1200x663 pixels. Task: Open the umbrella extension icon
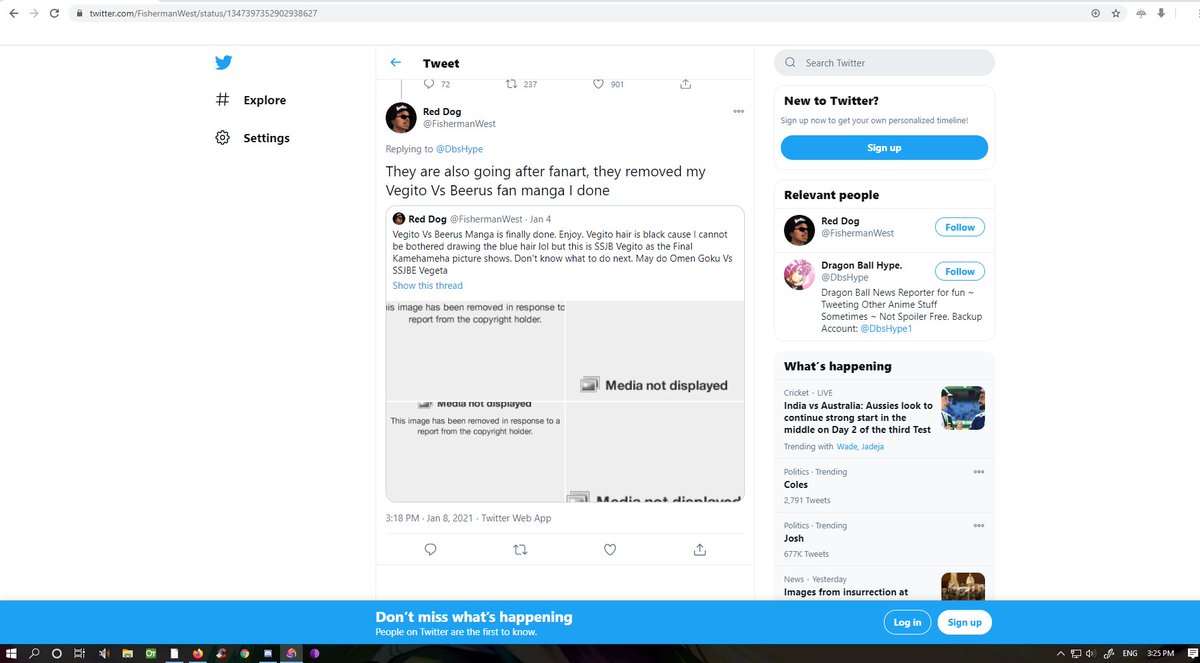[1141, 13]
